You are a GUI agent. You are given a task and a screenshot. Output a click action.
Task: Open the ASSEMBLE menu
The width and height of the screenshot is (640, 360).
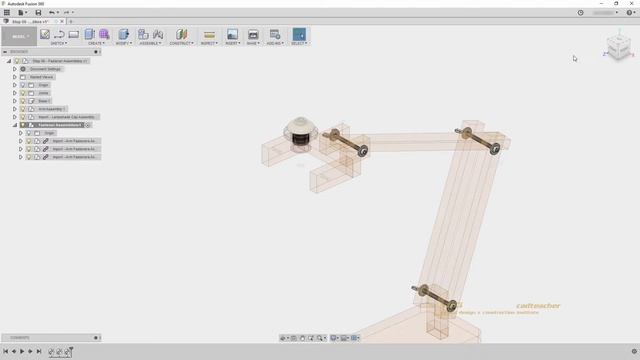tap(150, 43)
